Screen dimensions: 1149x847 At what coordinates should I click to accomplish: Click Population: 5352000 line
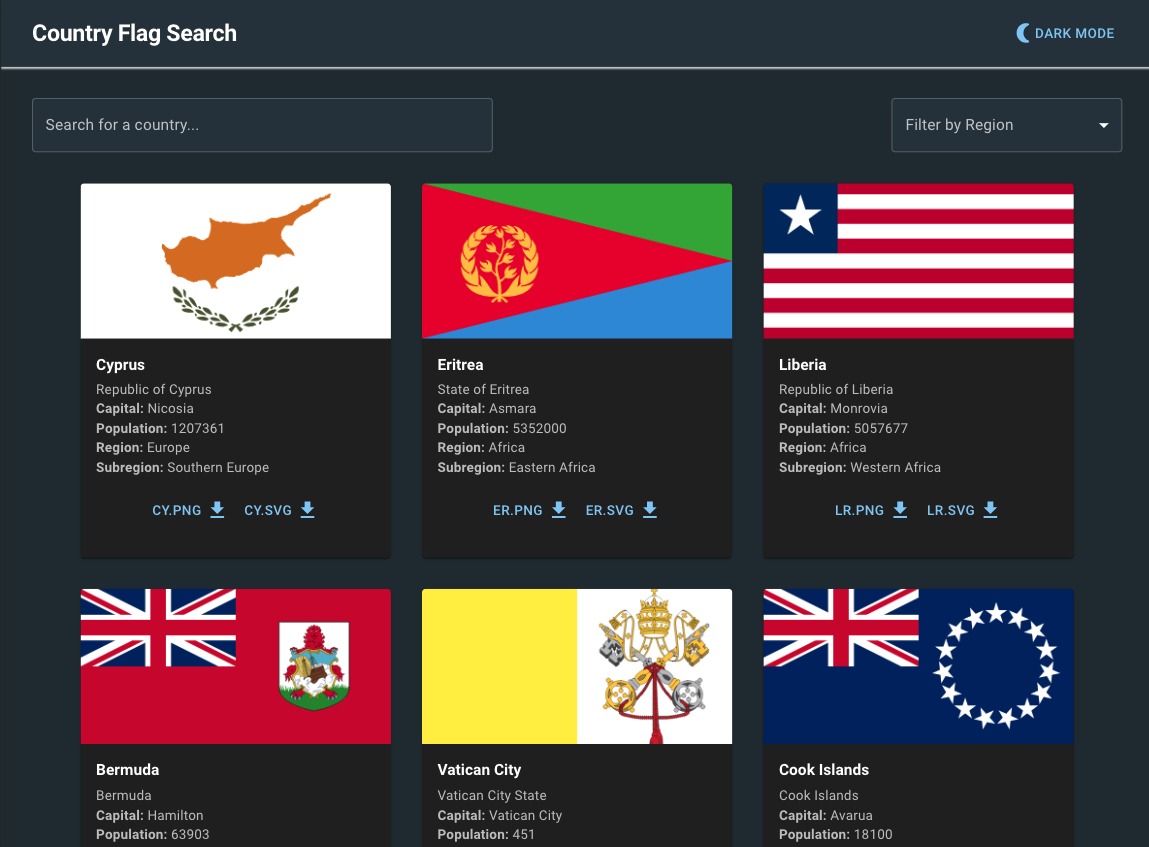(502, 429)
